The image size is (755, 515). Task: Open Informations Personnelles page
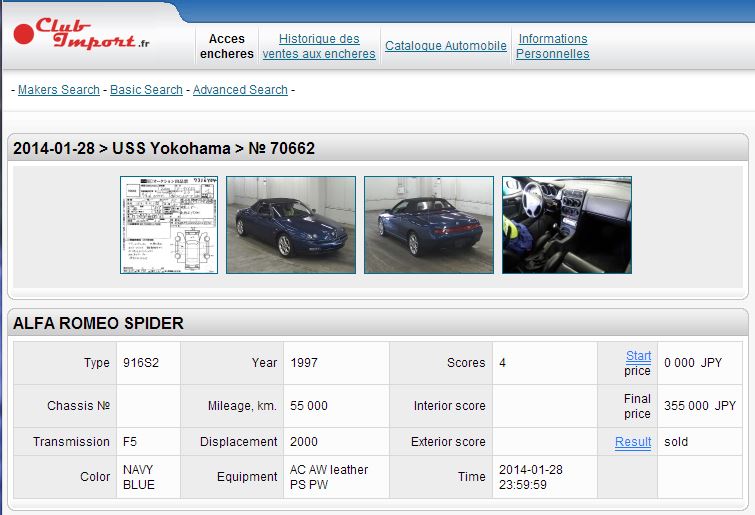click(x=553, y=46)
